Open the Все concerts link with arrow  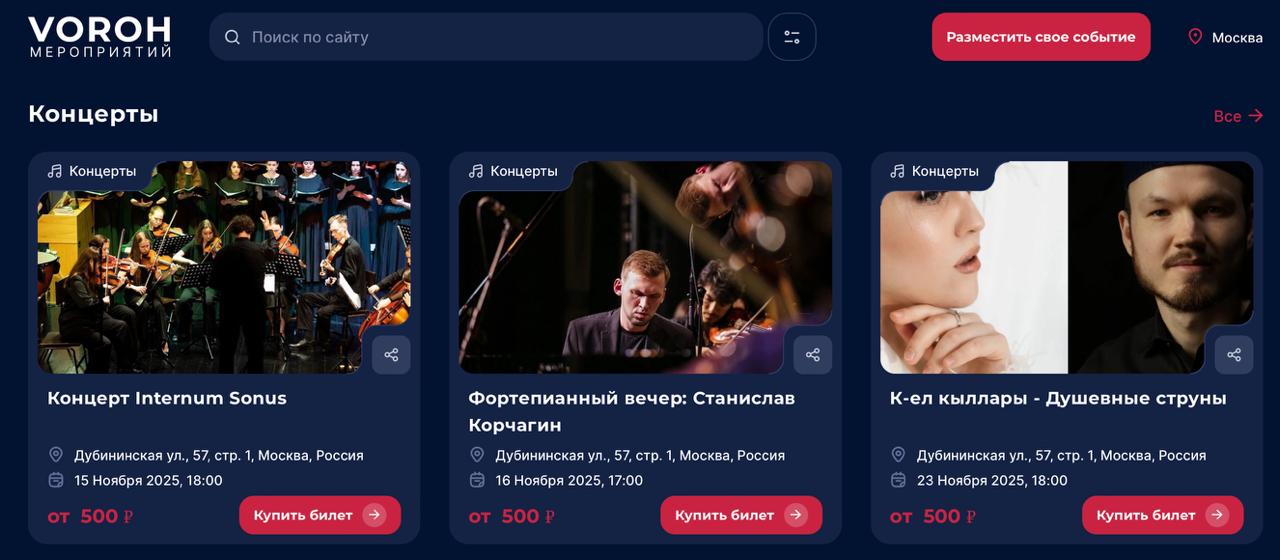(x=1238, y=116)
